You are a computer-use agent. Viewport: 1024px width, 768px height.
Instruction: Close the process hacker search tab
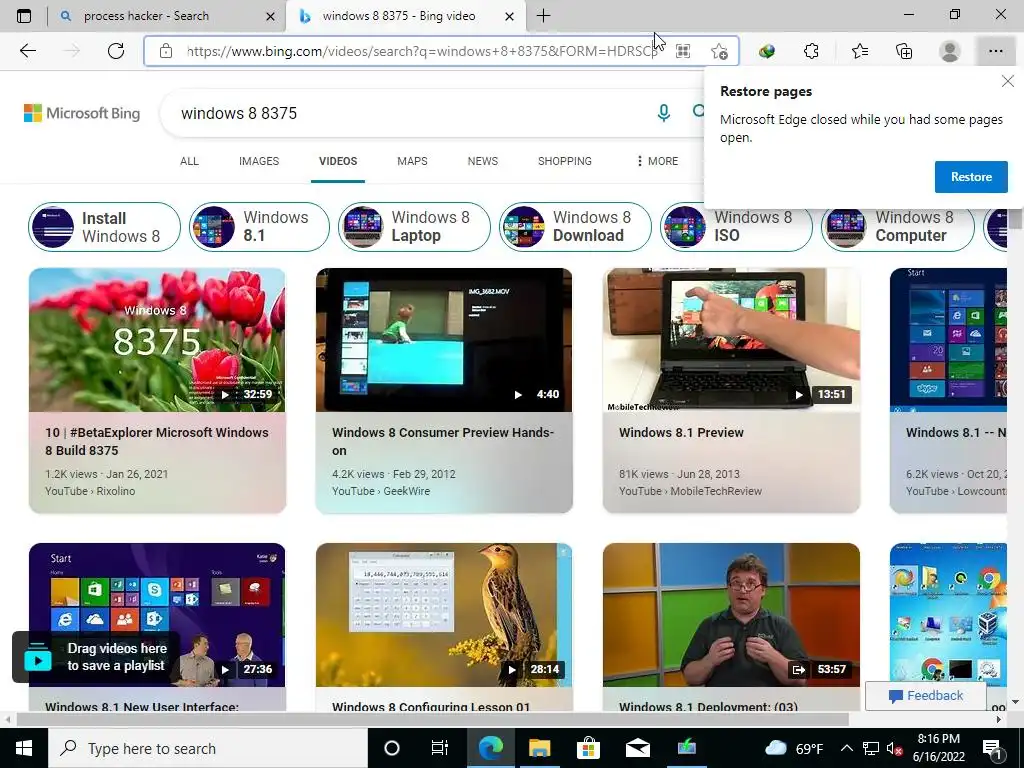coord(270,16)
